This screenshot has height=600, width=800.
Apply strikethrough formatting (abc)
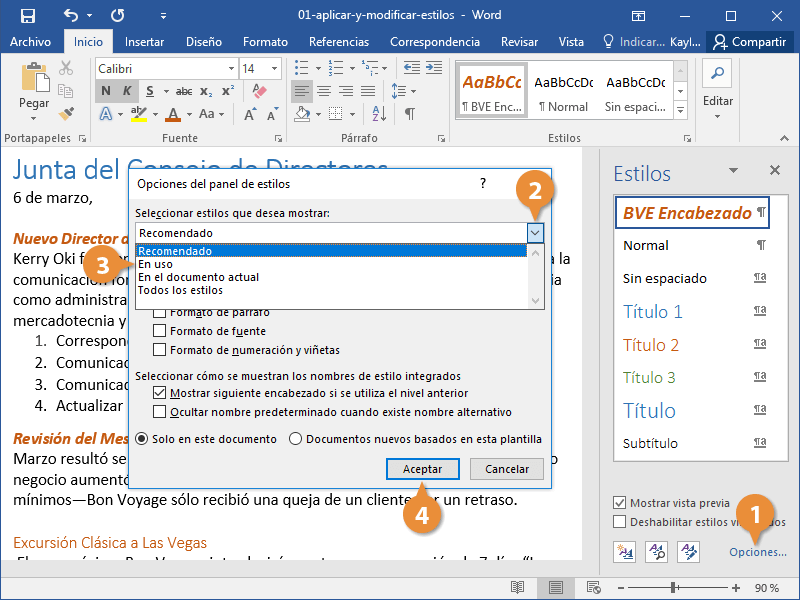click(x=184, y=91)
